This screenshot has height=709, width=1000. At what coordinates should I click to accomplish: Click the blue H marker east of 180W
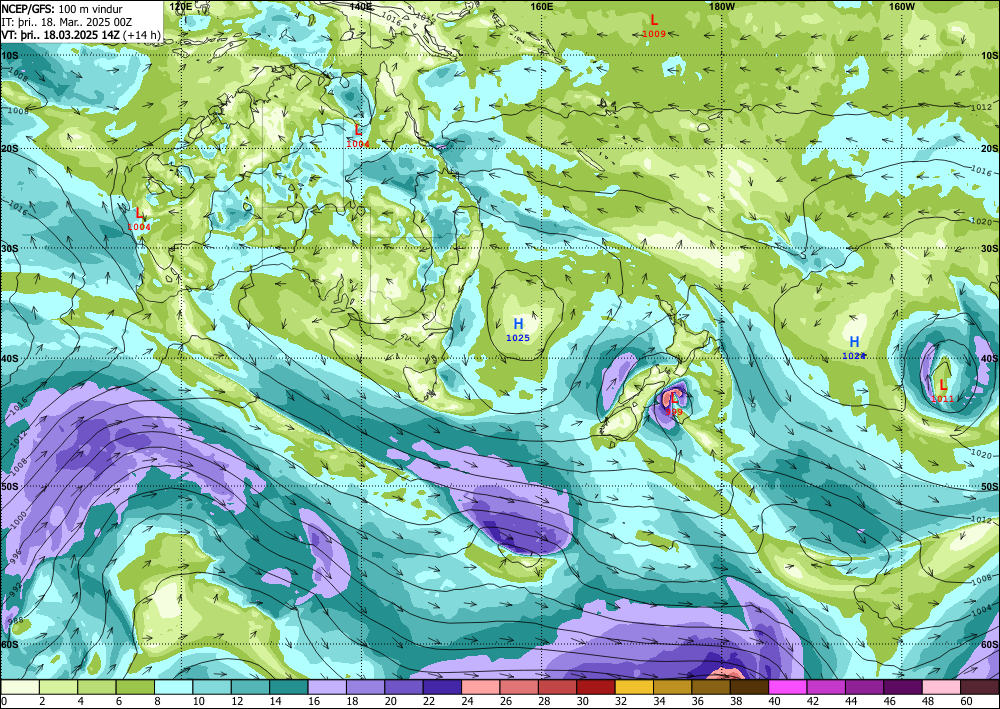[854, 342]
